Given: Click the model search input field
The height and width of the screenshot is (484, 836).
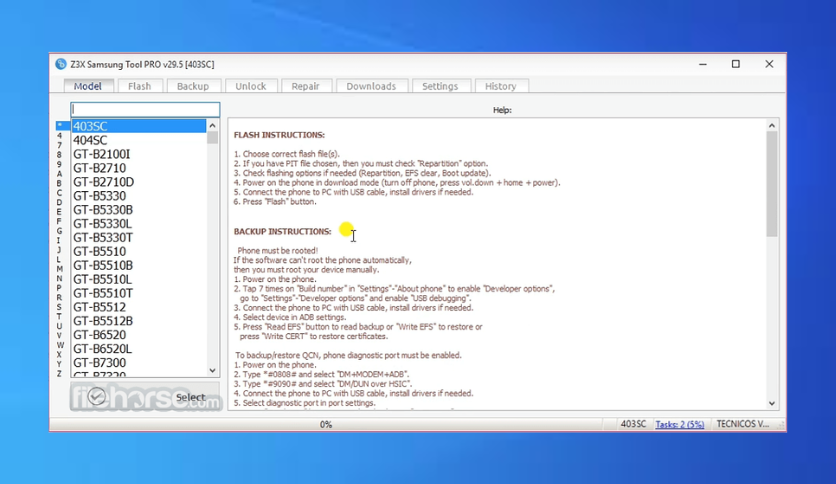Looking at the screenshot, I should coord(145,109).
